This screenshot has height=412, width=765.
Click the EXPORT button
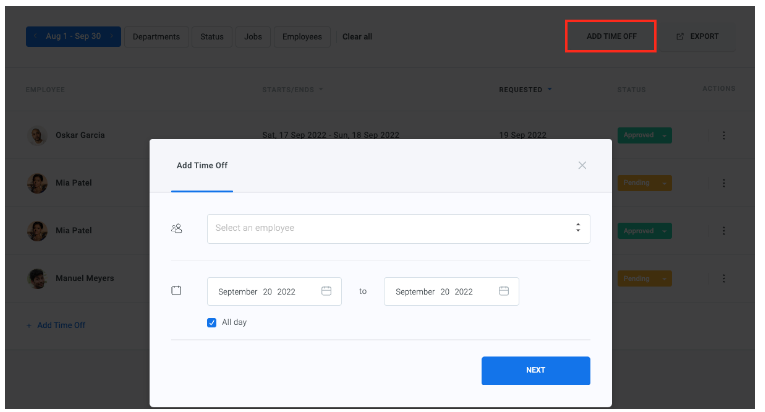[x=698, y=37]
